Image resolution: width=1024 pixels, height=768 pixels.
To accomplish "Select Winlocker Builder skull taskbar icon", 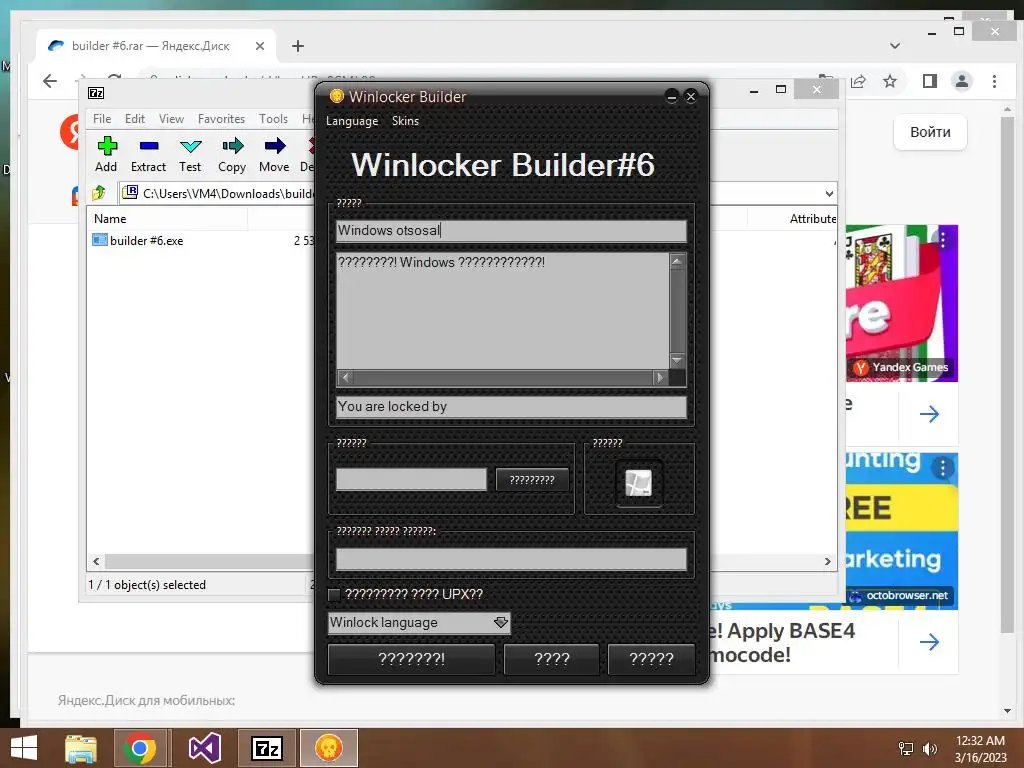I will 328,748.
